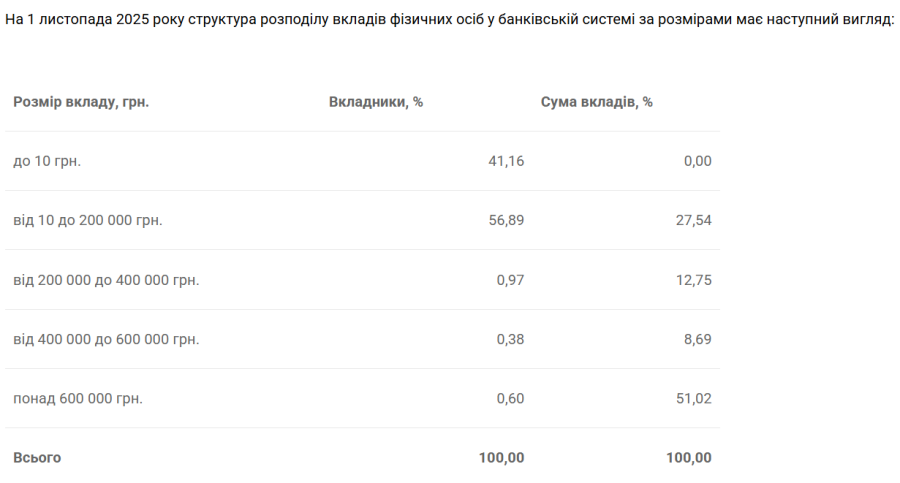This screenshot has height=483, width=900.
Task: Select the 'до 10 грн.' row label
Action: [47, 161]
